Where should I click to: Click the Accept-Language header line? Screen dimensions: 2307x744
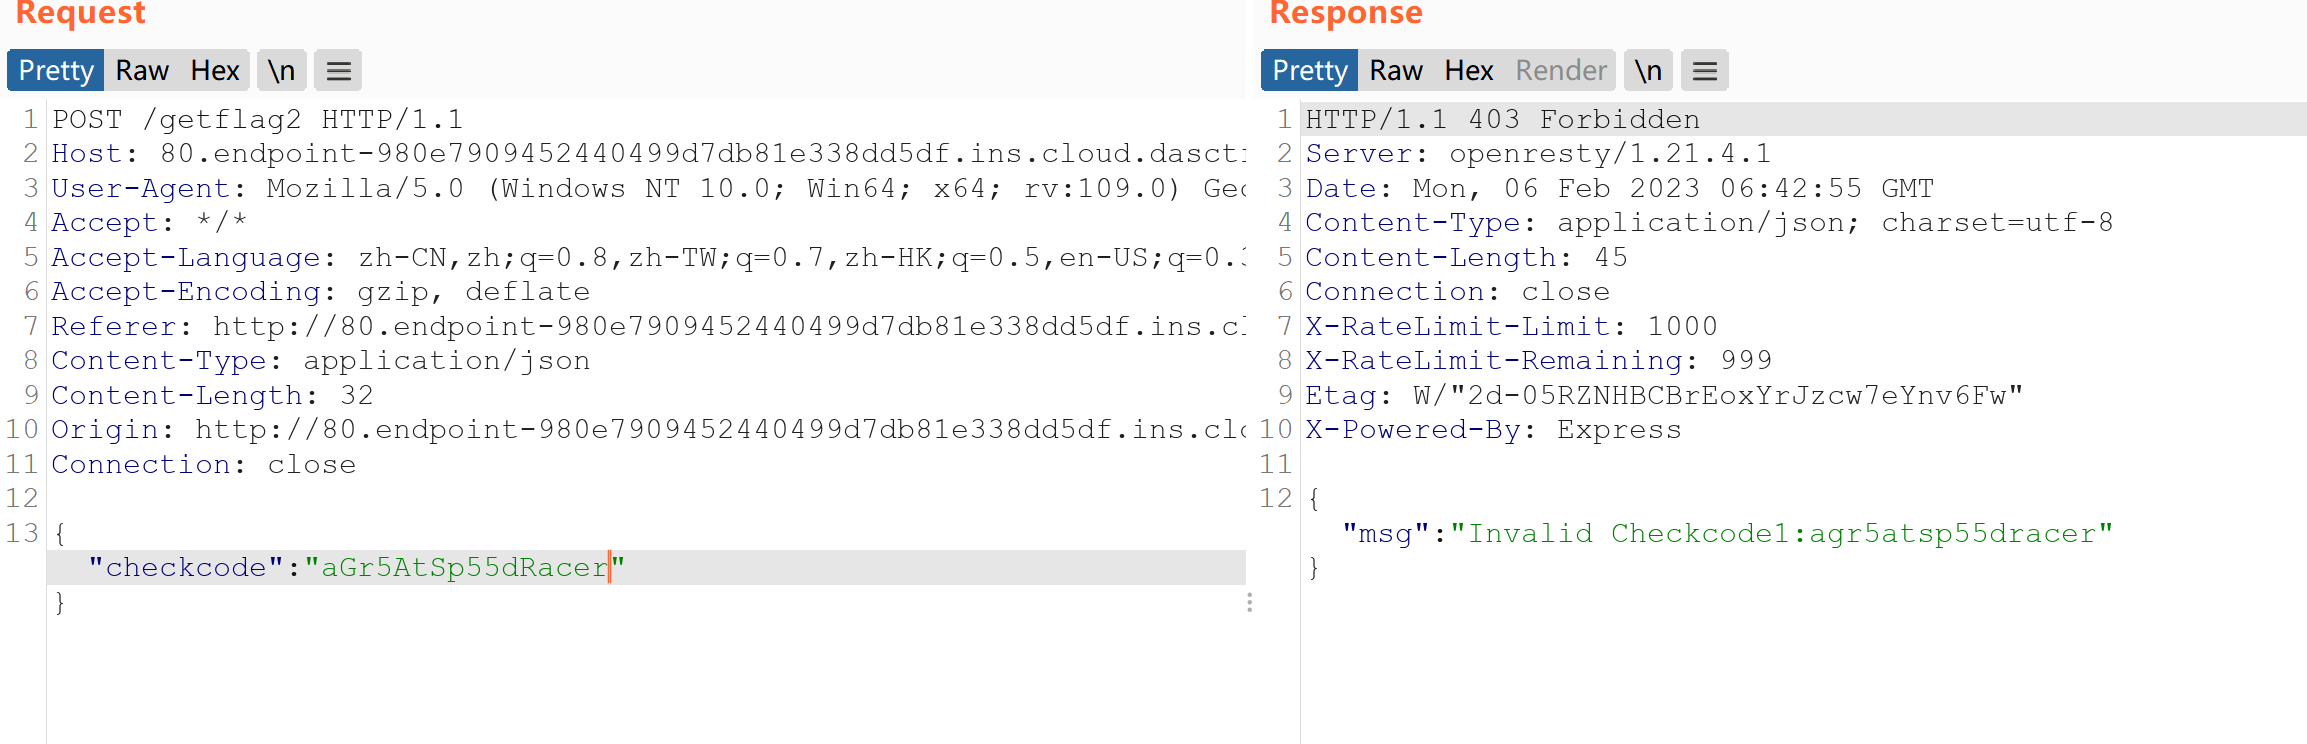pyautogui.click(x=648, y=258)
